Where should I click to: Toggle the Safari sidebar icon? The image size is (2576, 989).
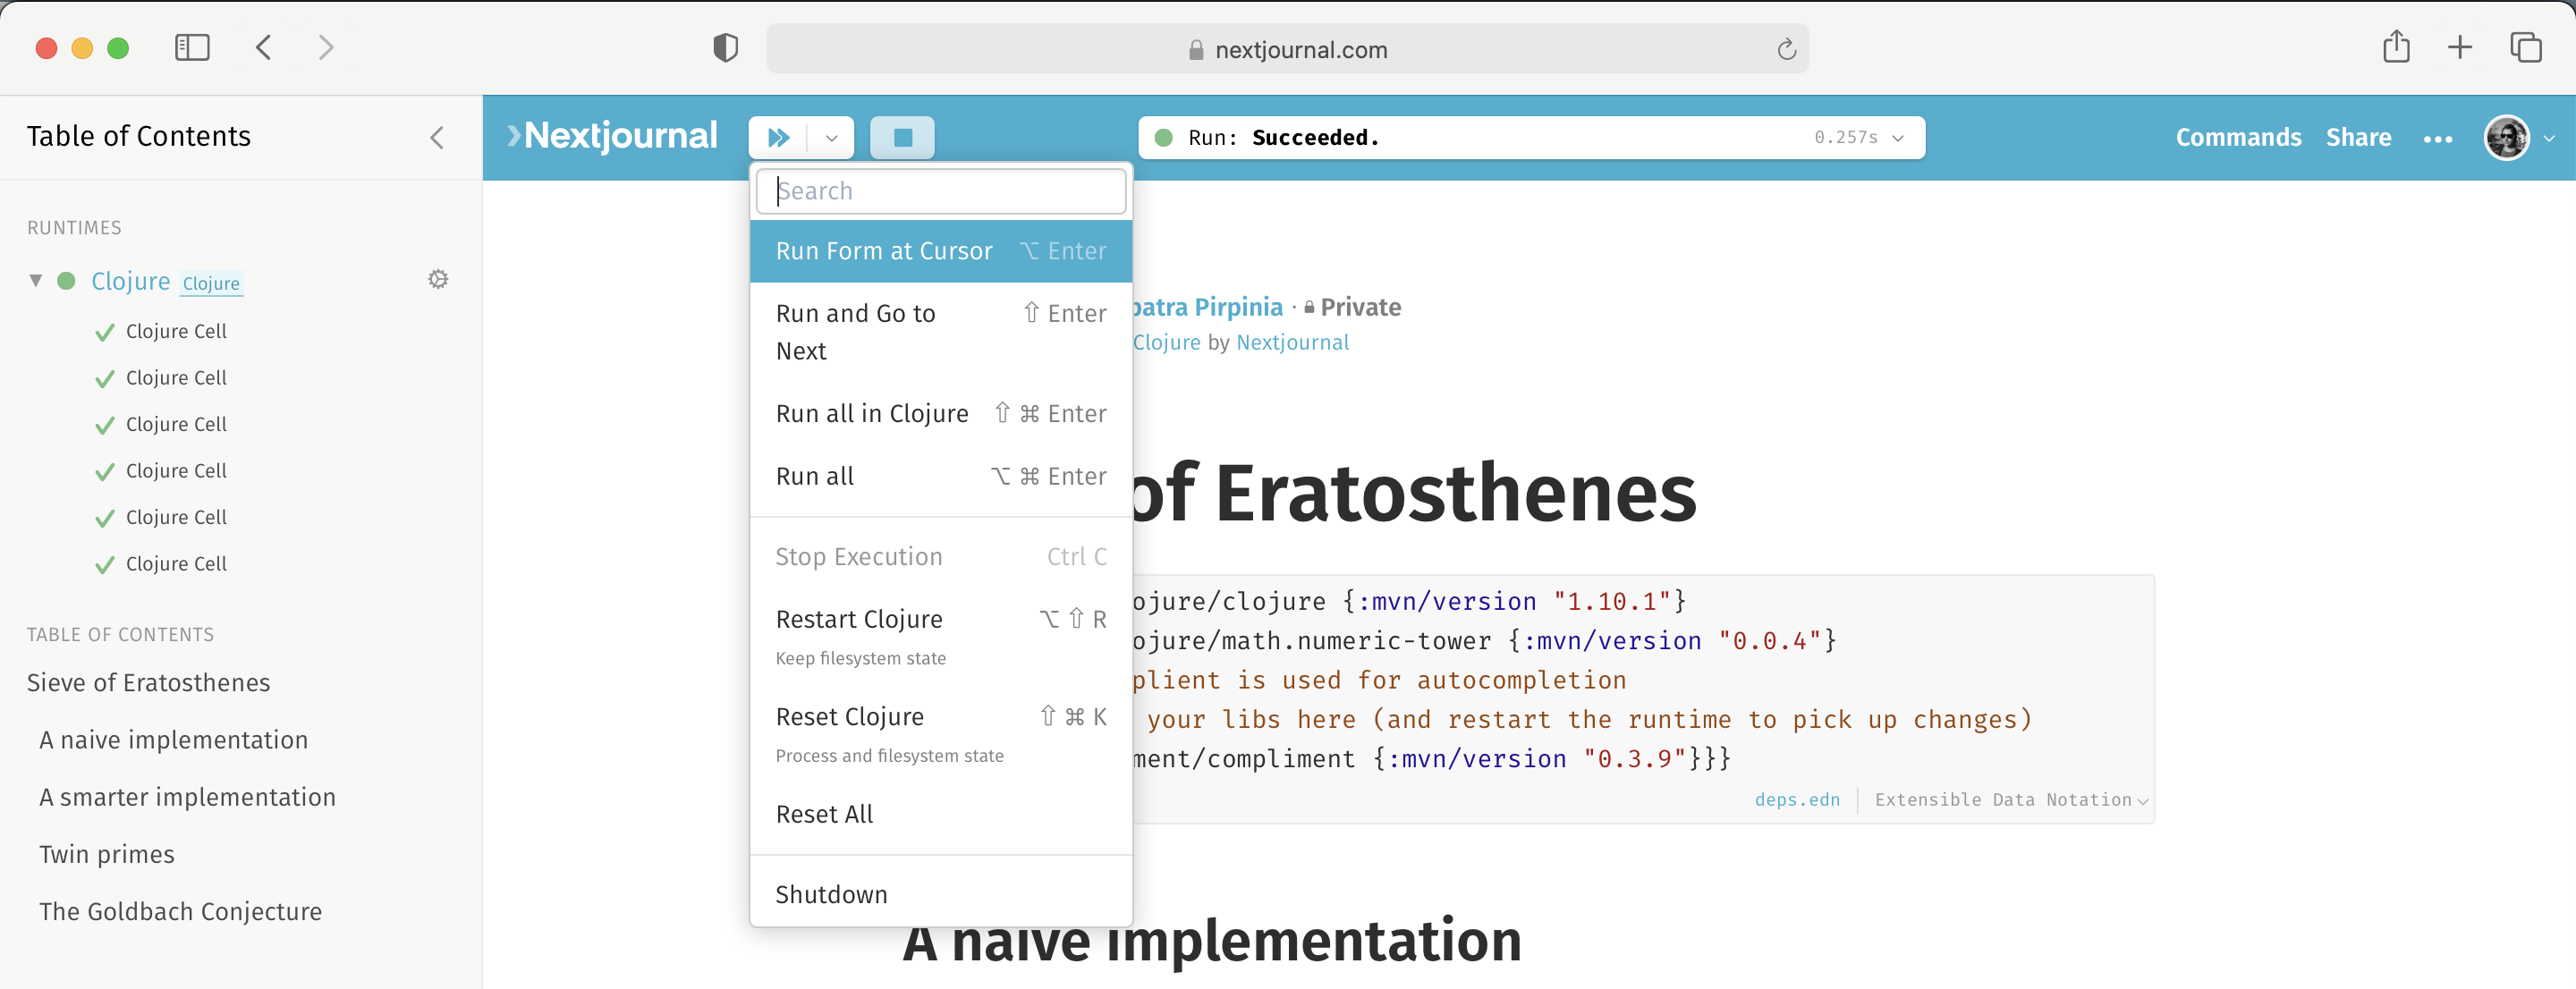[192, 47]
